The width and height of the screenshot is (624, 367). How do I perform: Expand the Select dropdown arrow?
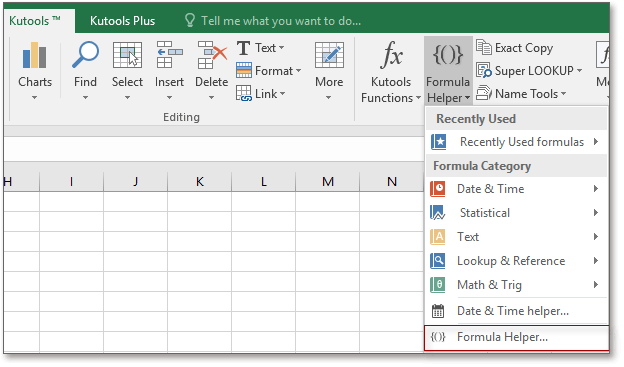coord(127,98)
